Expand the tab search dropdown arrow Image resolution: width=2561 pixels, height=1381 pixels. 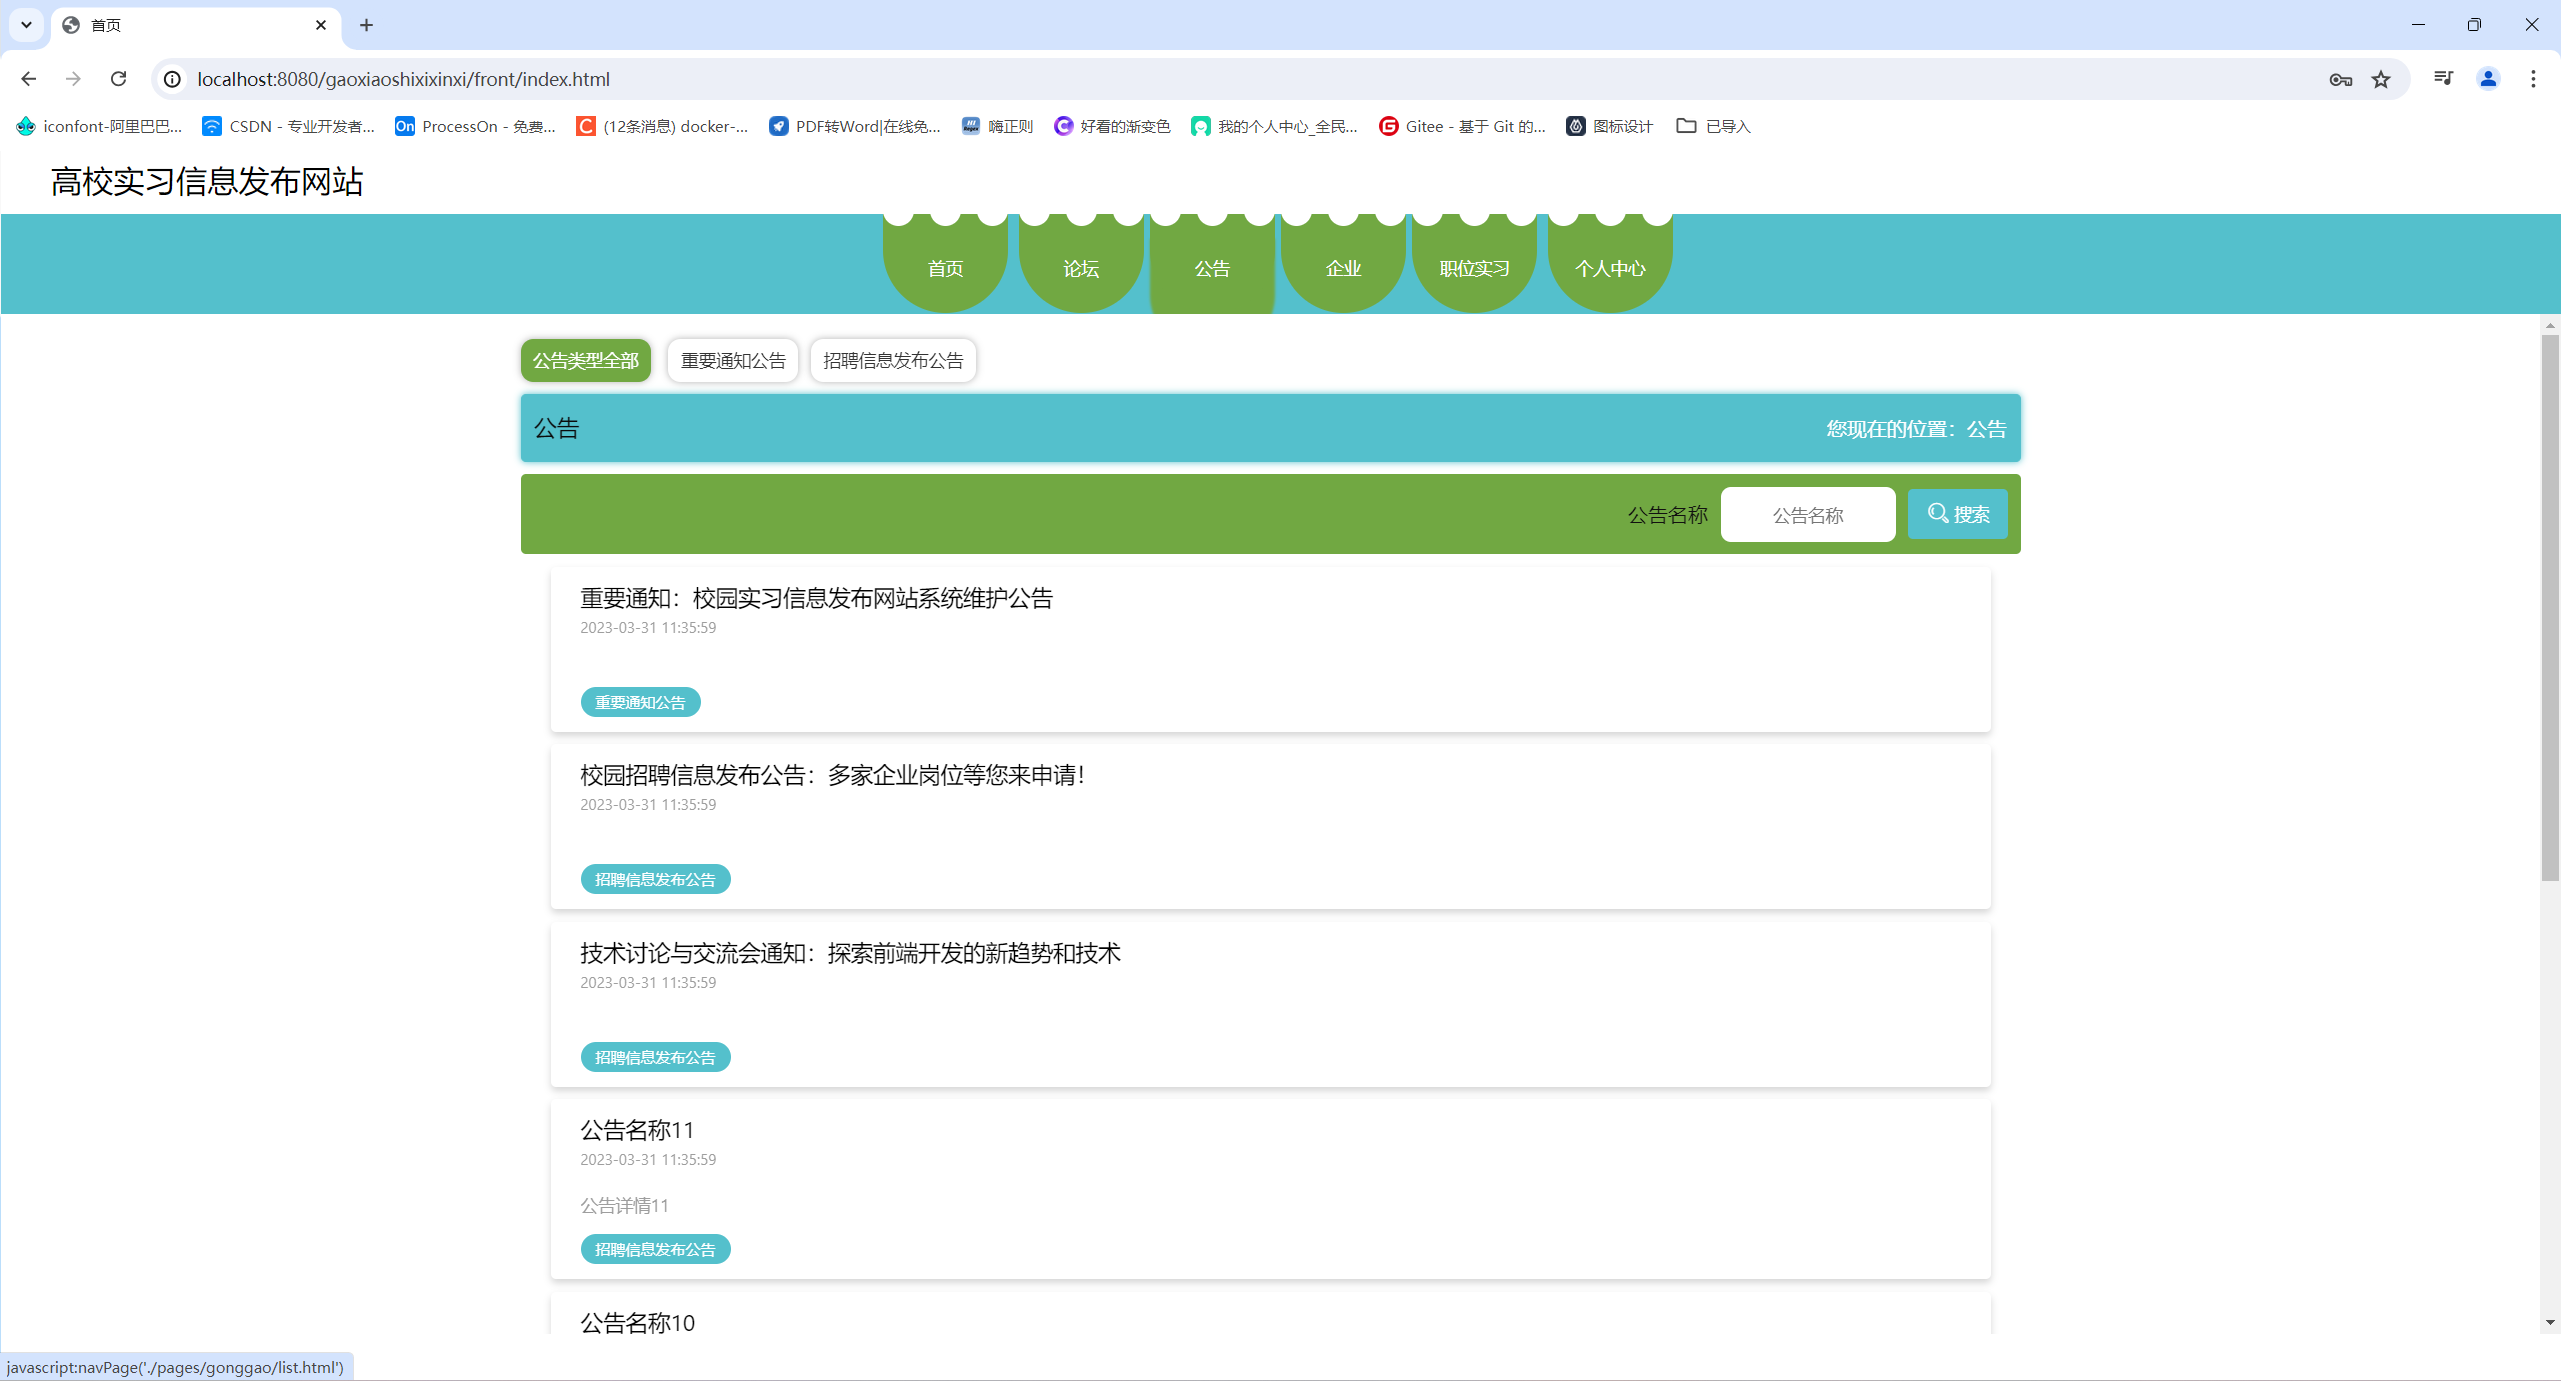click(26, 25)
